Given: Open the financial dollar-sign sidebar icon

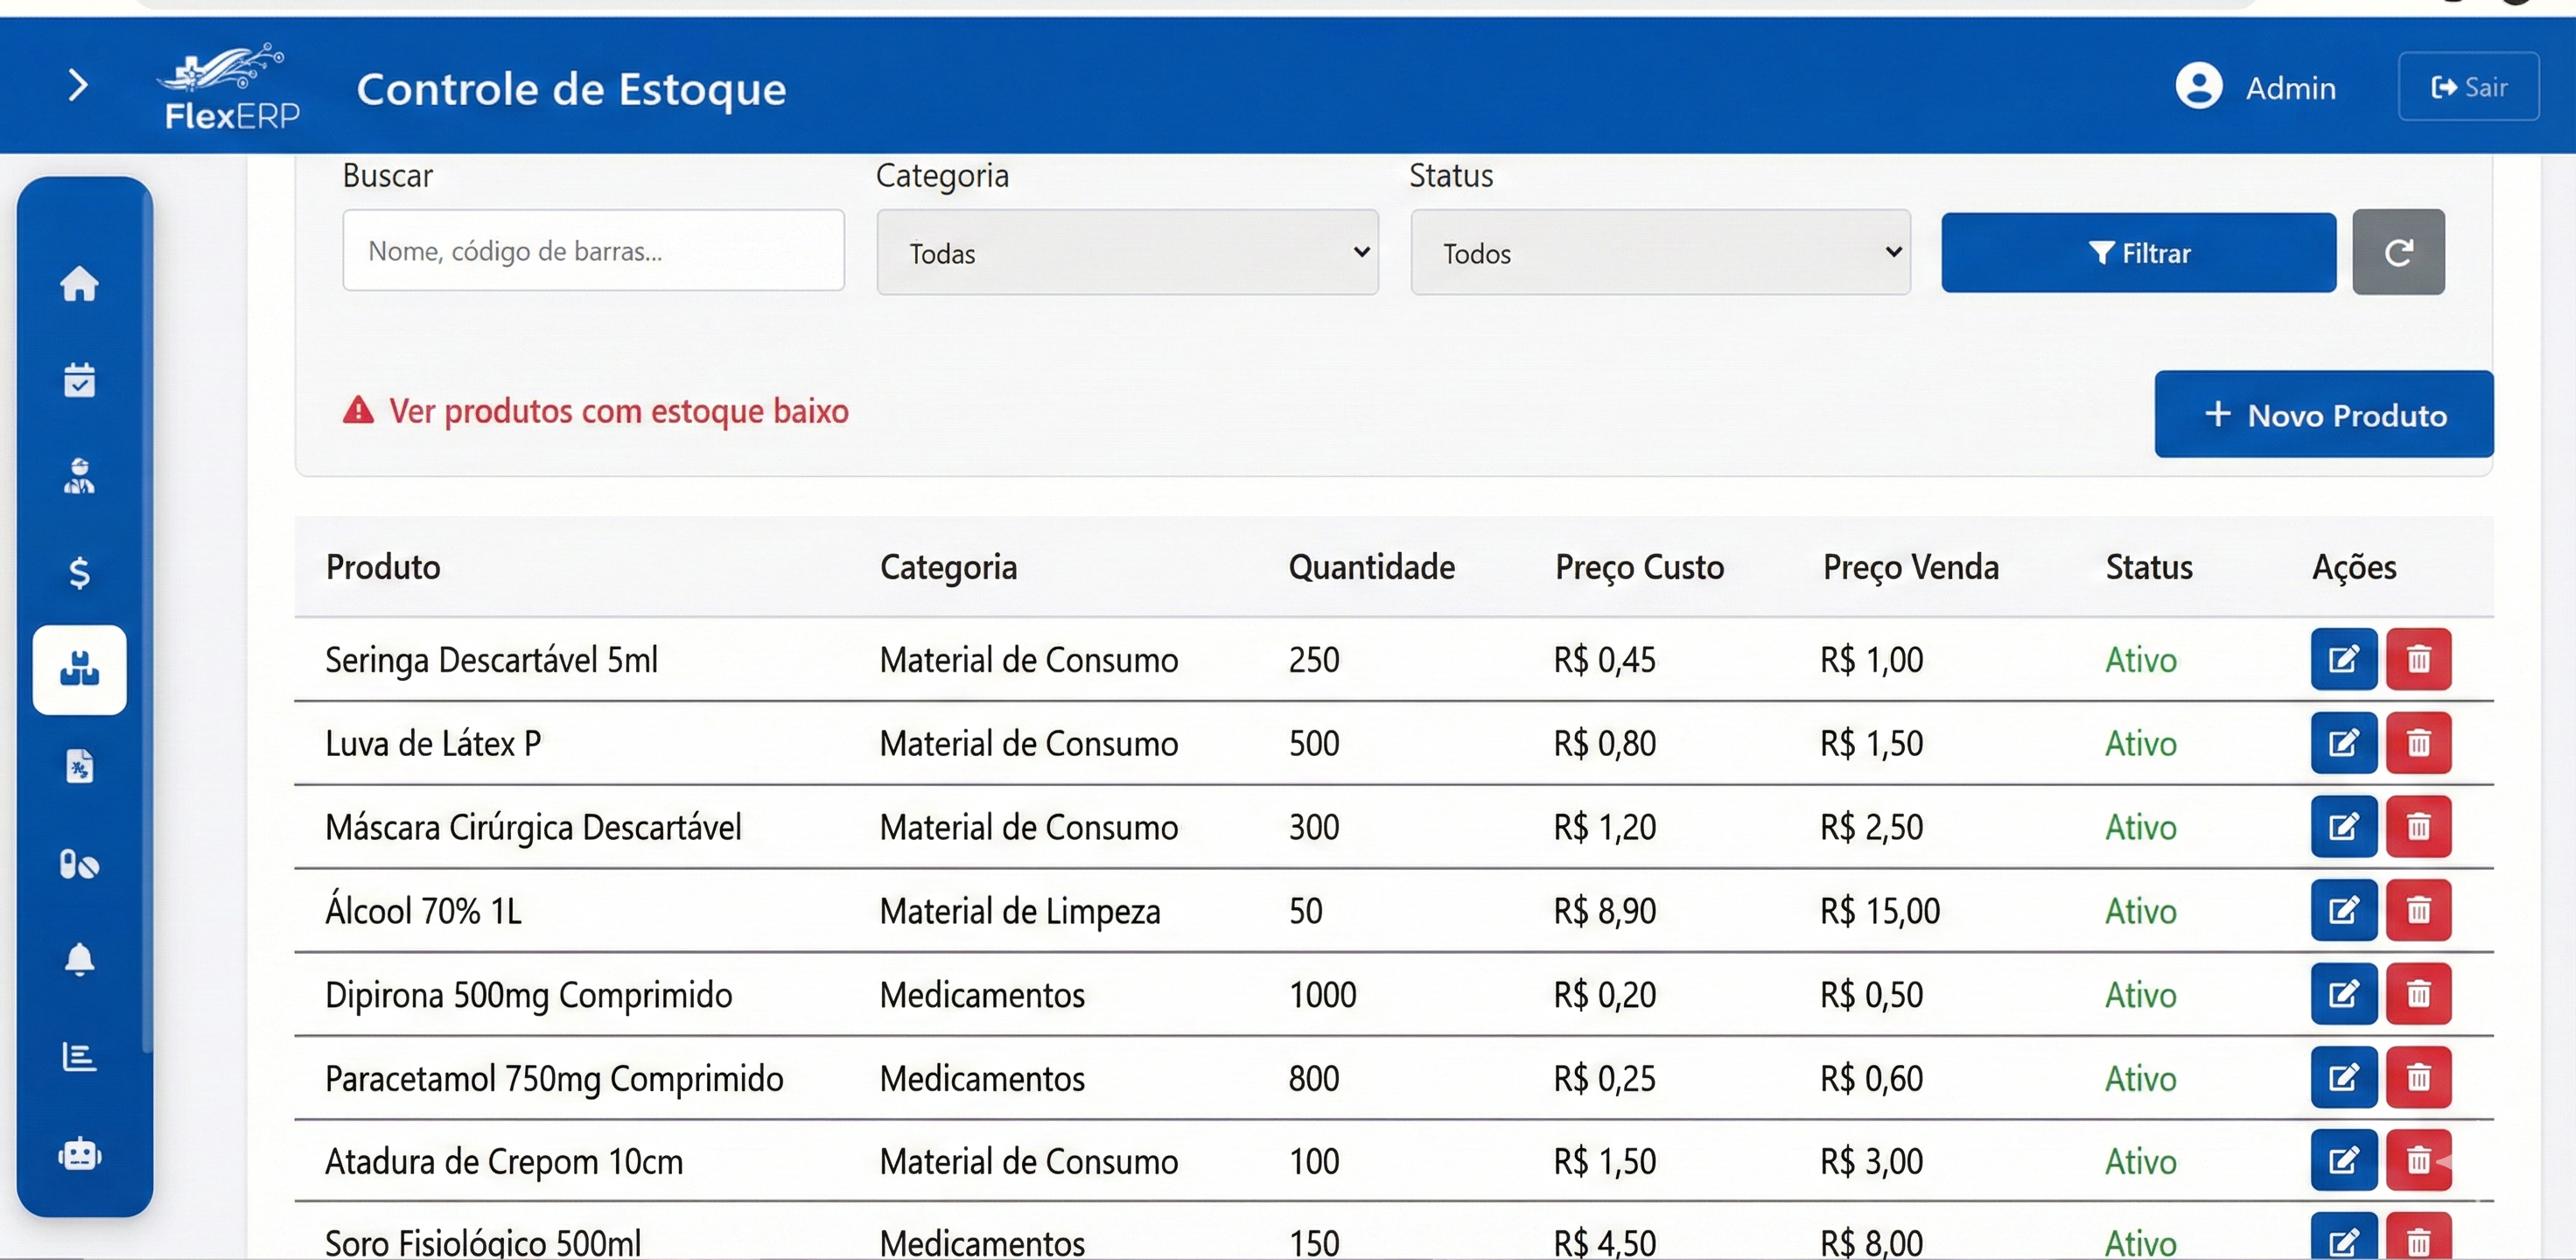Looking at the screenshot, I should 80,573.
